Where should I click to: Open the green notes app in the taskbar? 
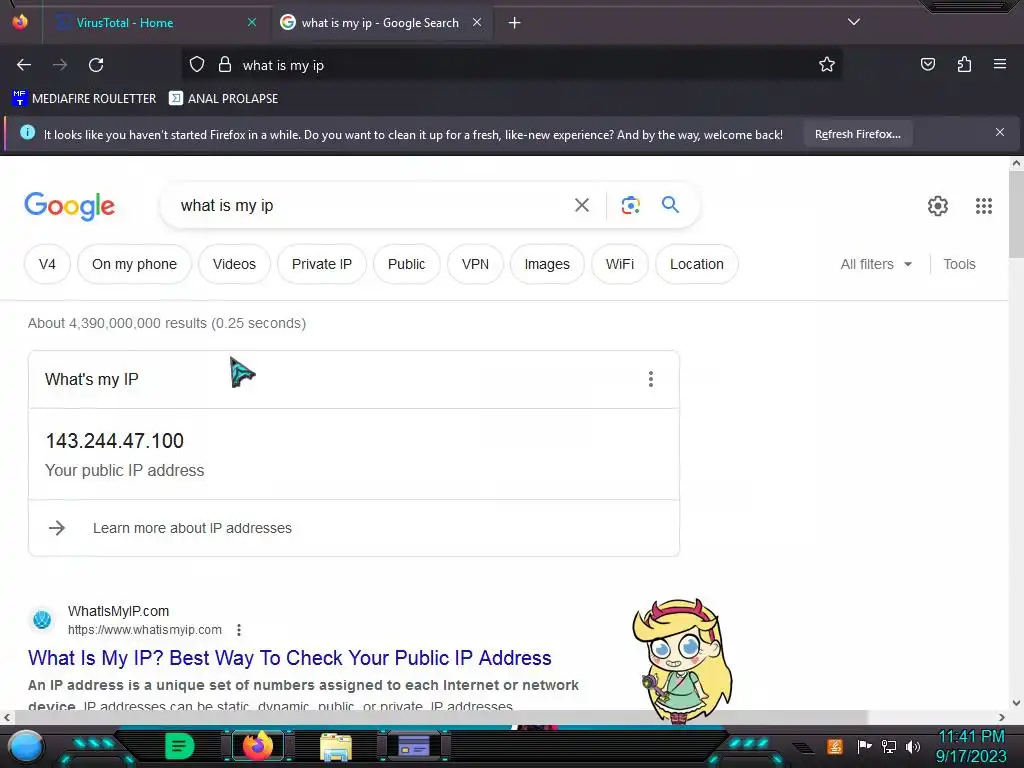(x=180, y=746)
